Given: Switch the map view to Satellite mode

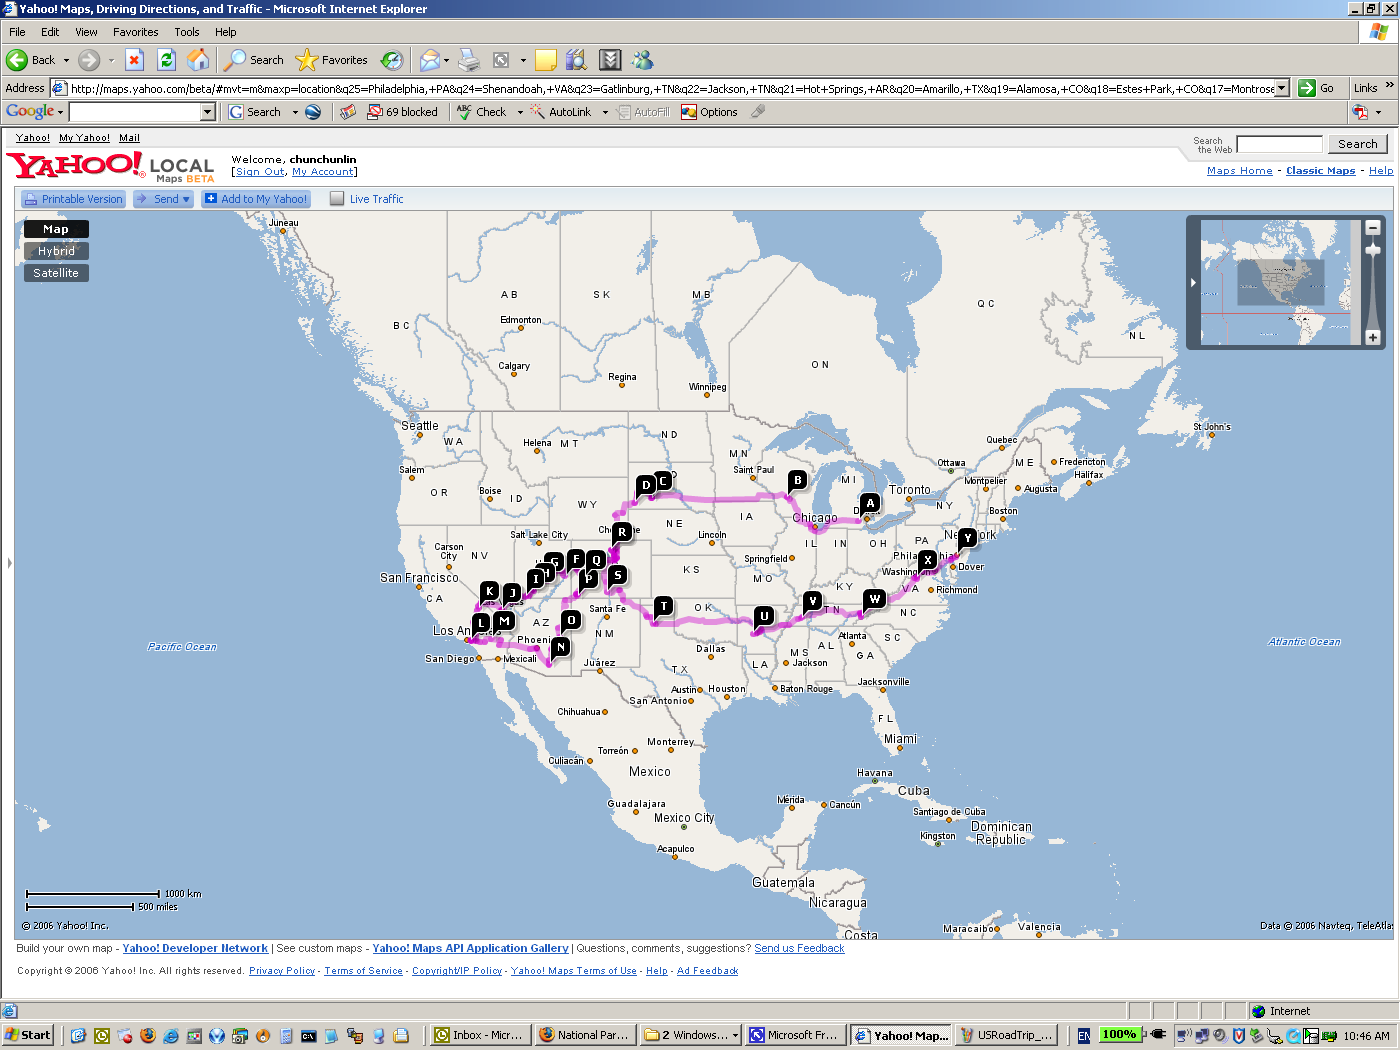Looking at the screenshot, I should pyautogui.click(x=56, y=273).
